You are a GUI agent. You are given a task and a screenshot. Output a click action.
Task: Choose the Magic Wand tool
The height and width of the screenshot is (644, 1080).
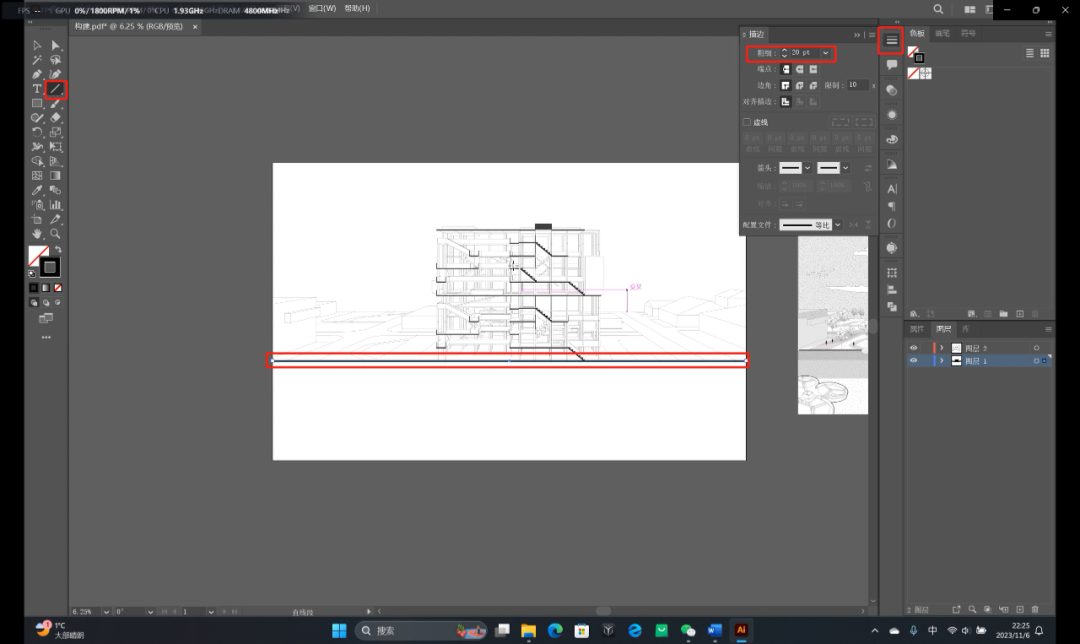pos(37,60)
